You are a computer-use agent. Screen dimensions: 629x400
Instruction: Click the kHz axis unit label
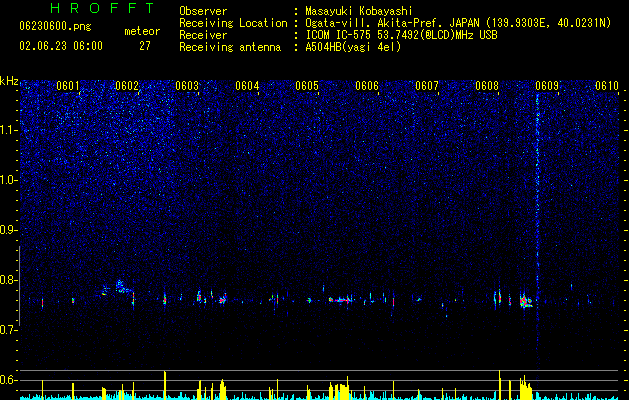click(9, 81)
